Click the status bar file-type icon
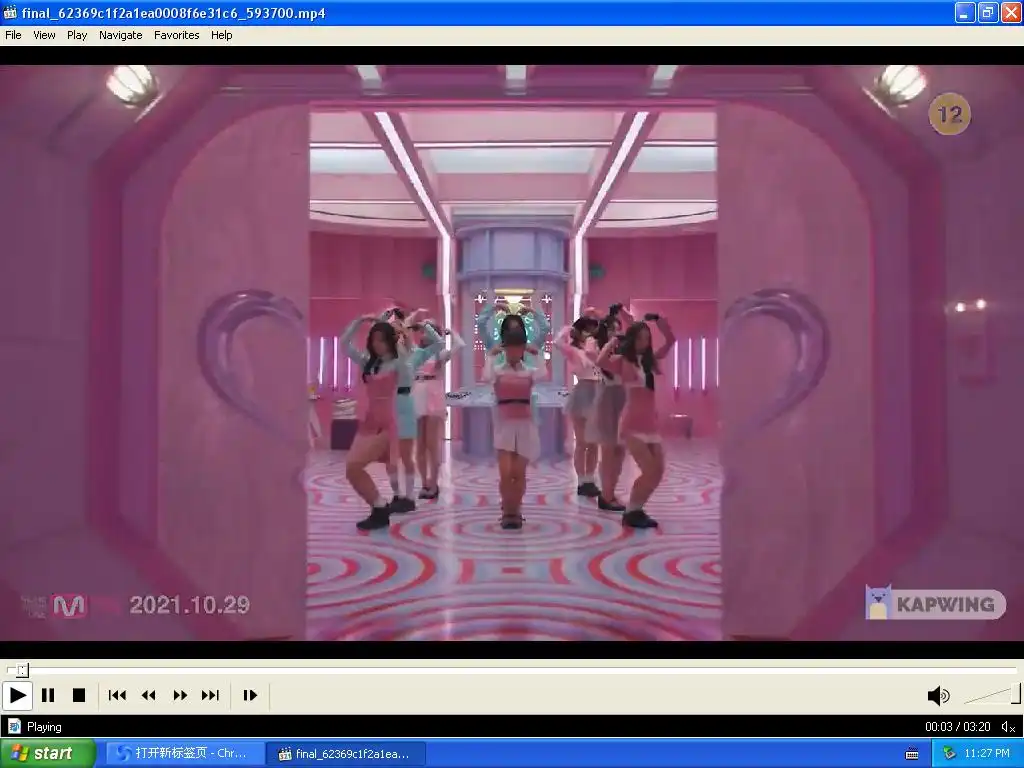The width and height of the screenshot is (1024, 768). [14, 727]
